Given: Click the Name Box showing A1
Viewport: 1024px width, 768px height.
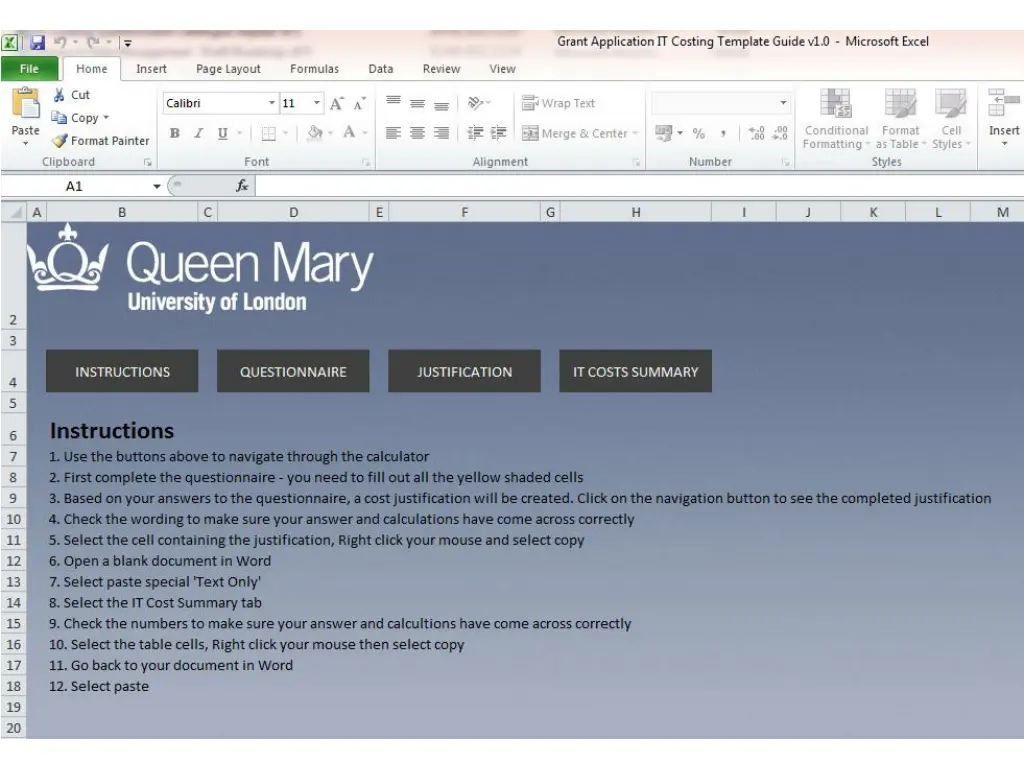Looking at the screenshot, I should click(x=75, y=186).
